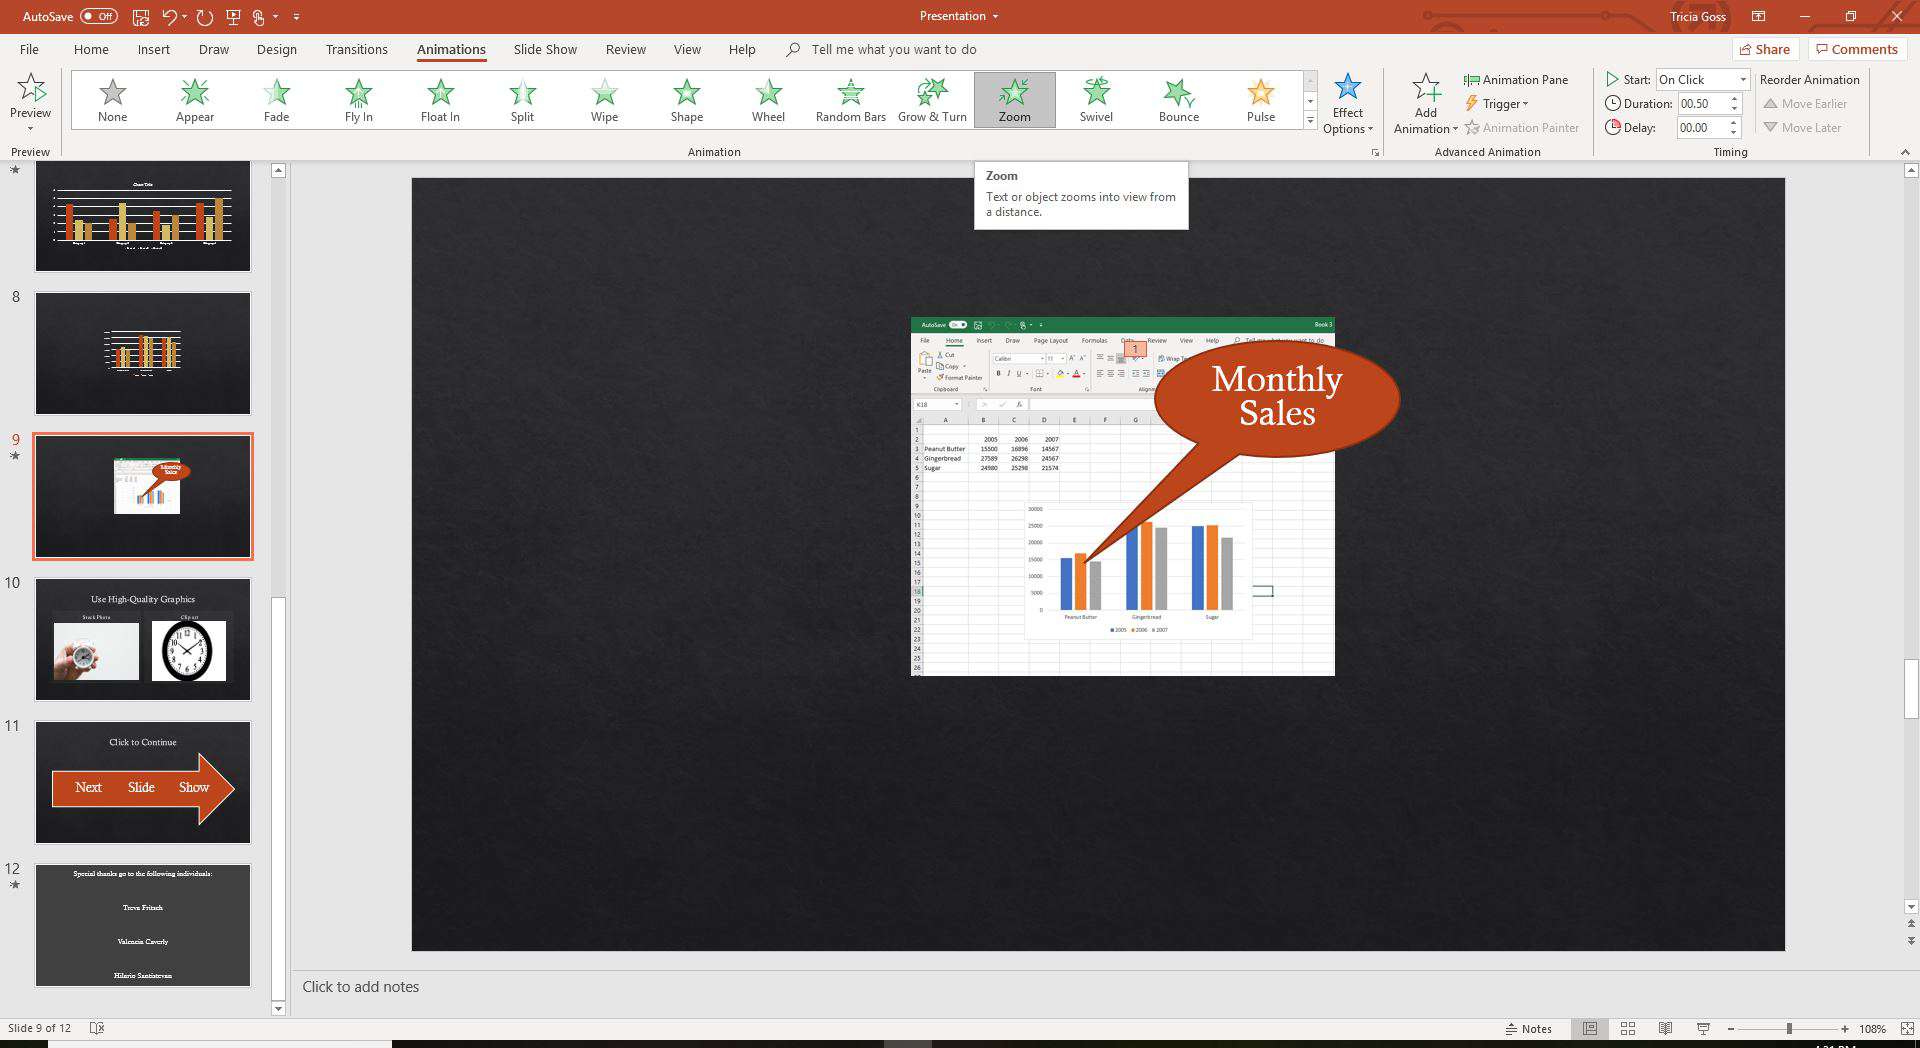Screen dimensions: 1920x1048
Task: Customize Quick Access Toolbar dropdown
Action: pyautogui.click(x=296, y=17)
